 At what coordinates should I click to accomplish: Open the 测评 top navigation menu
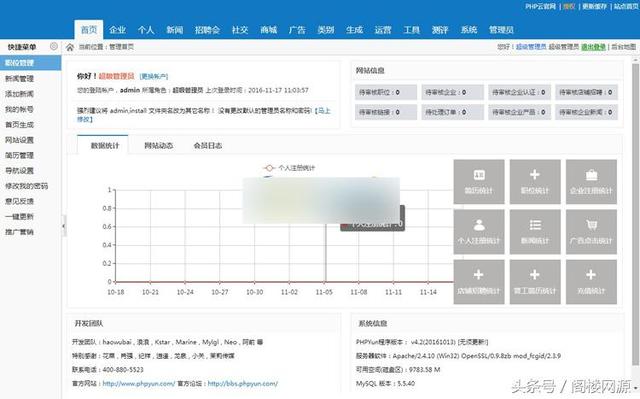click(440, 30)
